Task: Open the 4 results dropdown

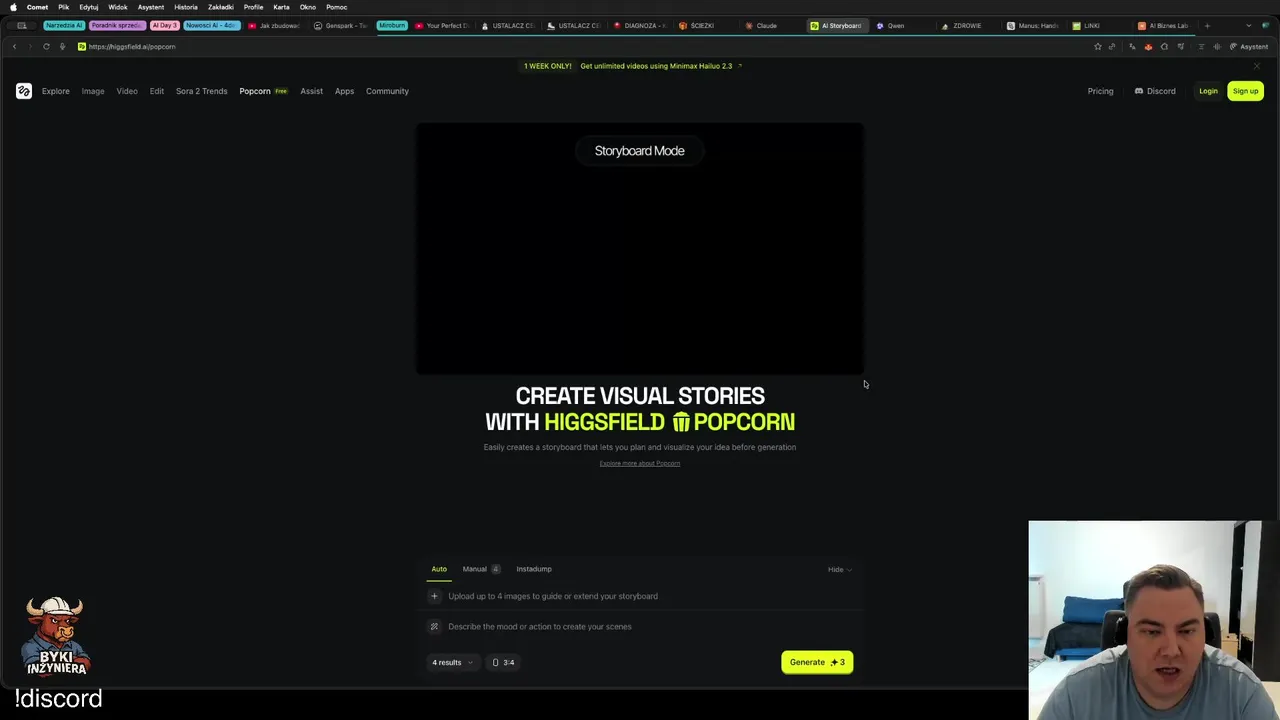Action: pos(452,662)
